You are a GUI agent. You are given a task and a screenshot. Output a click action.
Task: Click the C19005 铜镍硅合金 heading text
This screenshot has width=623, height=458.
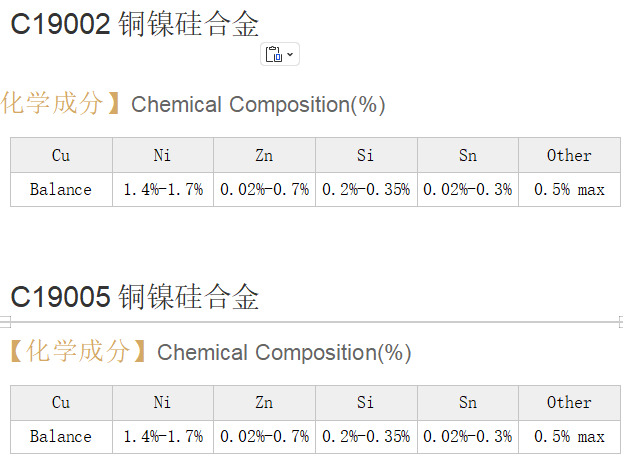coord(134,297)
